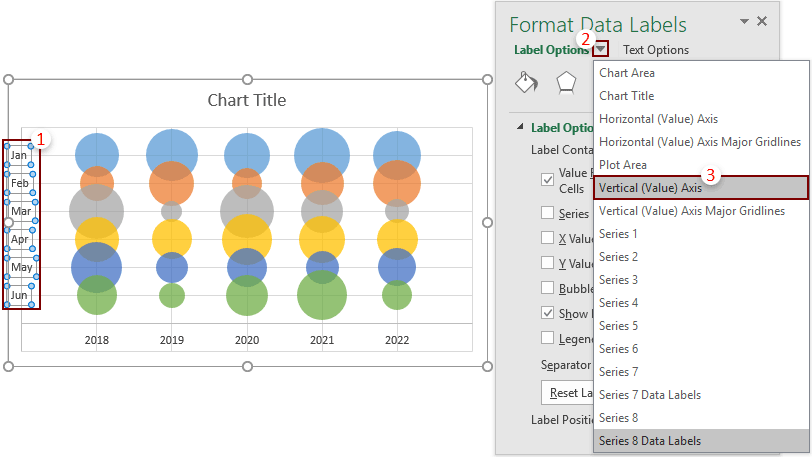The width and height of the screenshot is (812, 457).
Task: Choose Horizontal (Value) Axis entry
Action: [x=701, y=119]
